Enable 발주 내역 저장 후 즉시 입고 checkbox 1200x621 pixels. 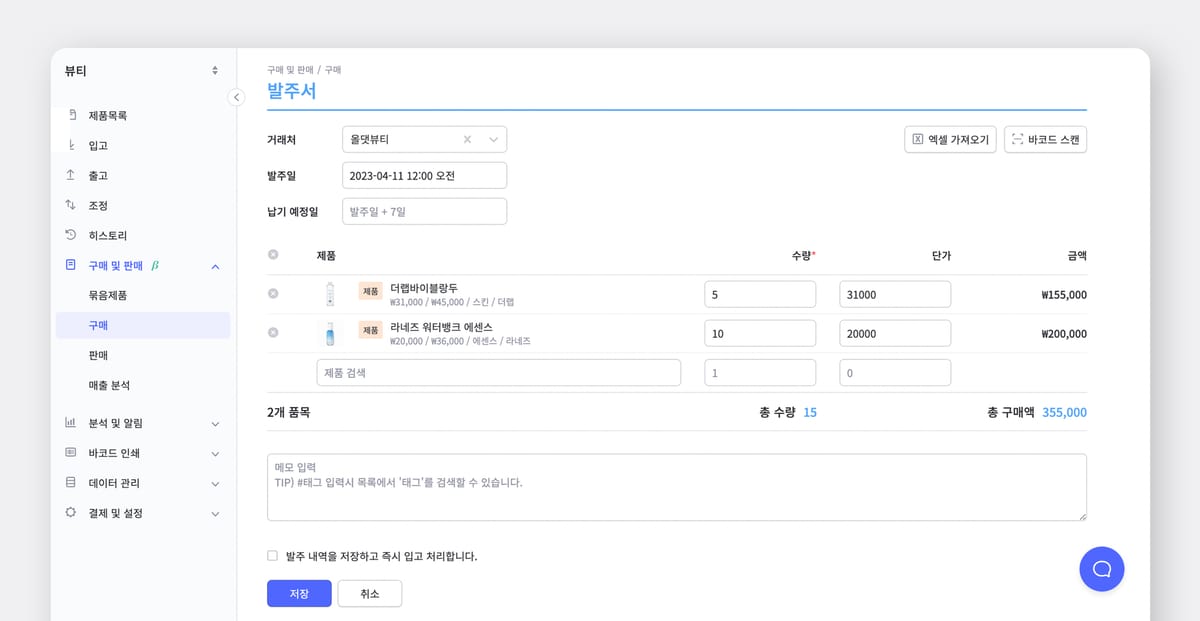271,555
